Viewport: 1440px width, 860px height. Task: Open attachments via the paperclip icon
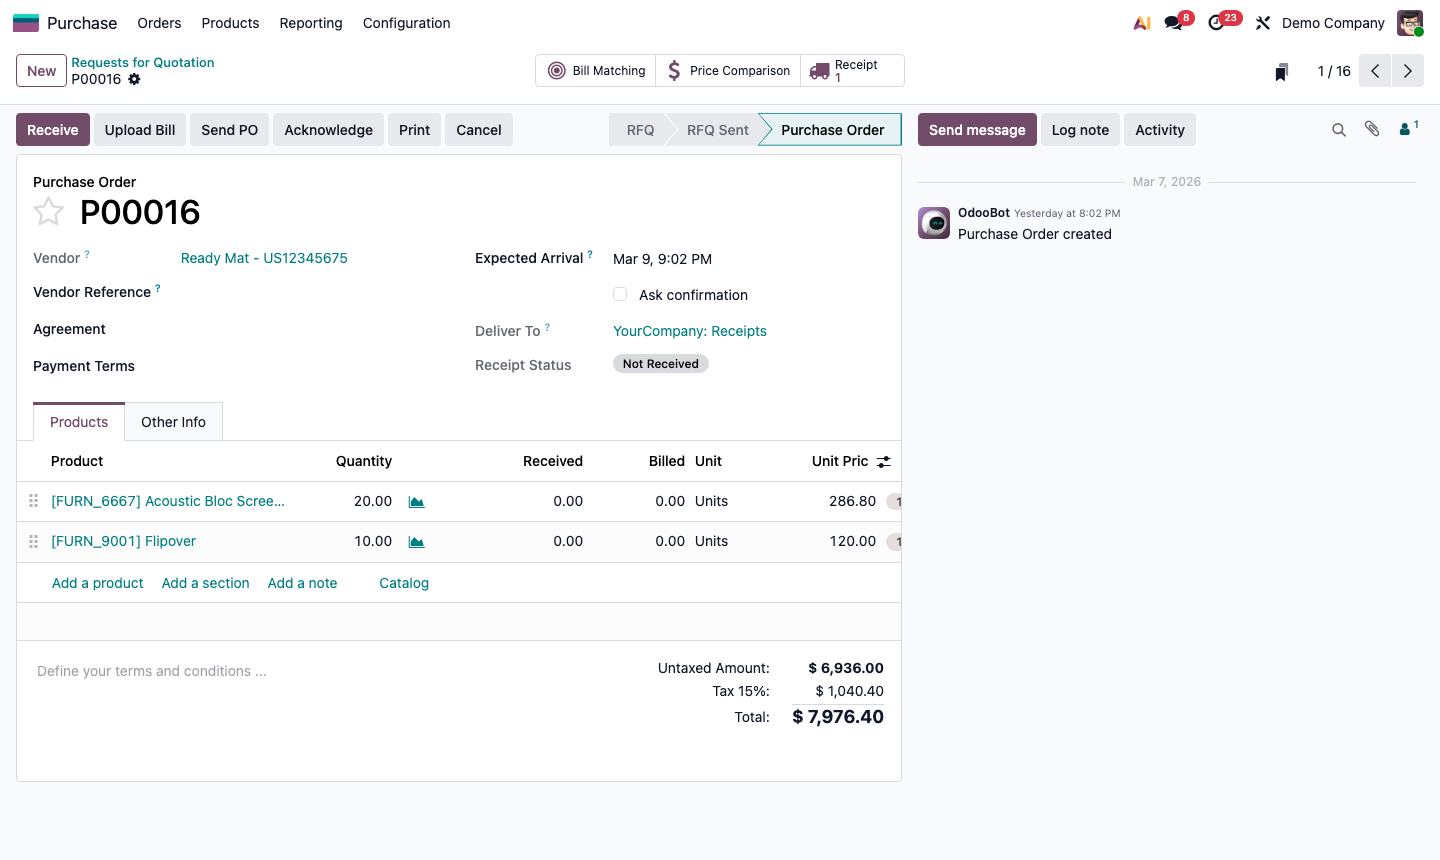pos(1371,129)
